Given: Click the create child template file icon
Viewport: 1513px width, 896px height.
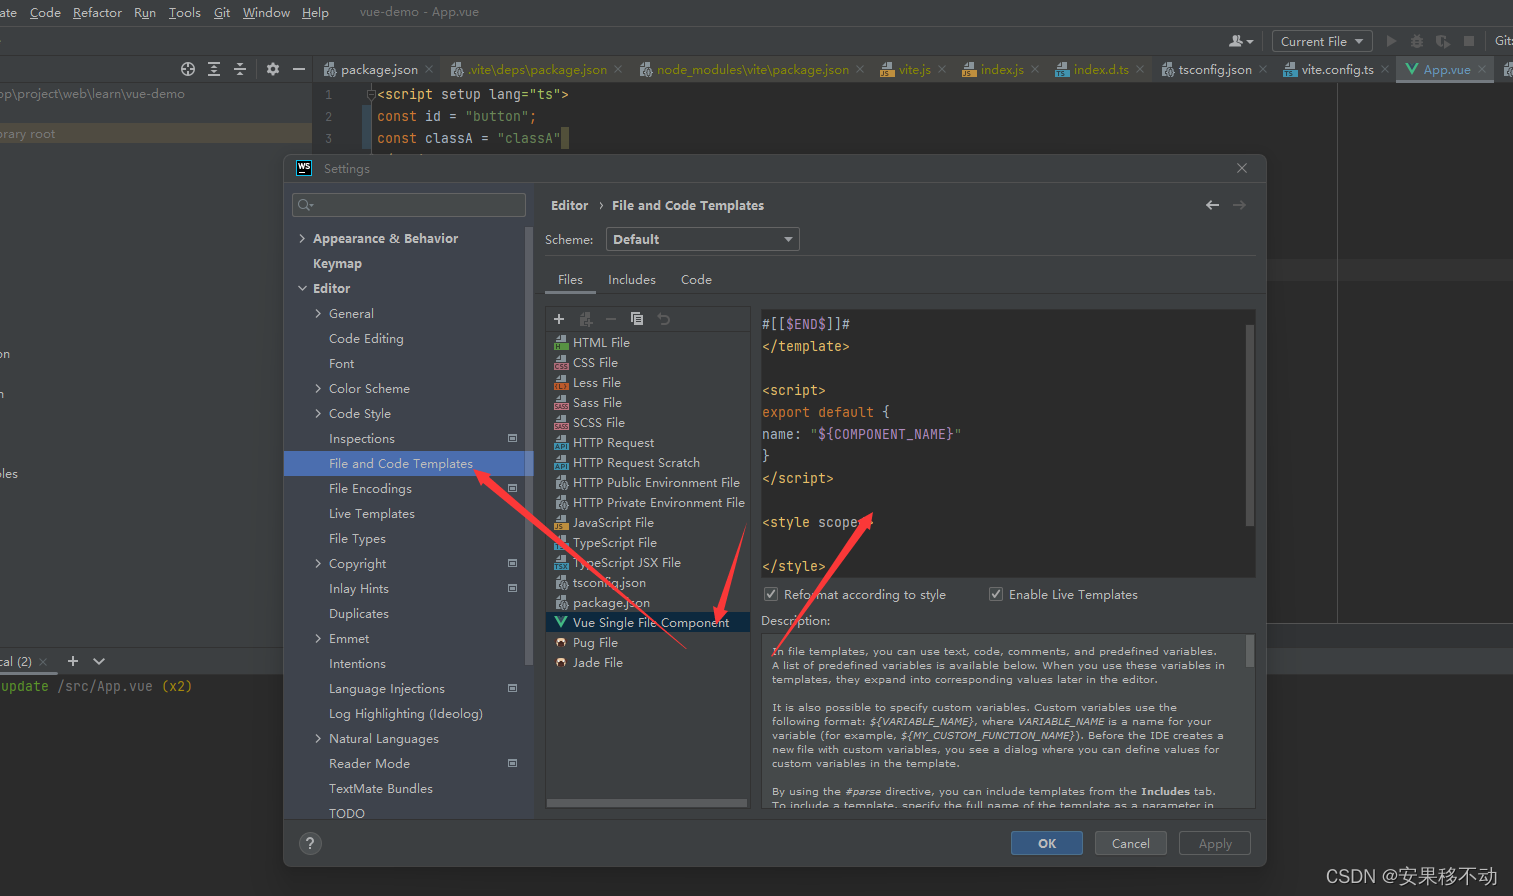Looking at the screenshot, I should (x=586, y=319).
